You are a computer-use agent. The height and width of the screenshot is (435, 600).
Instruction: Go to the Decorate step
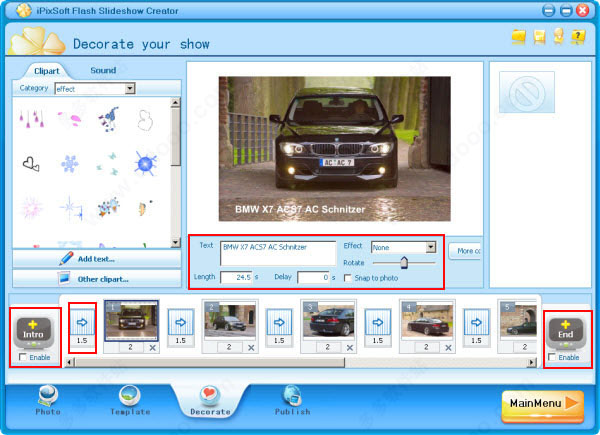point(210,401)
